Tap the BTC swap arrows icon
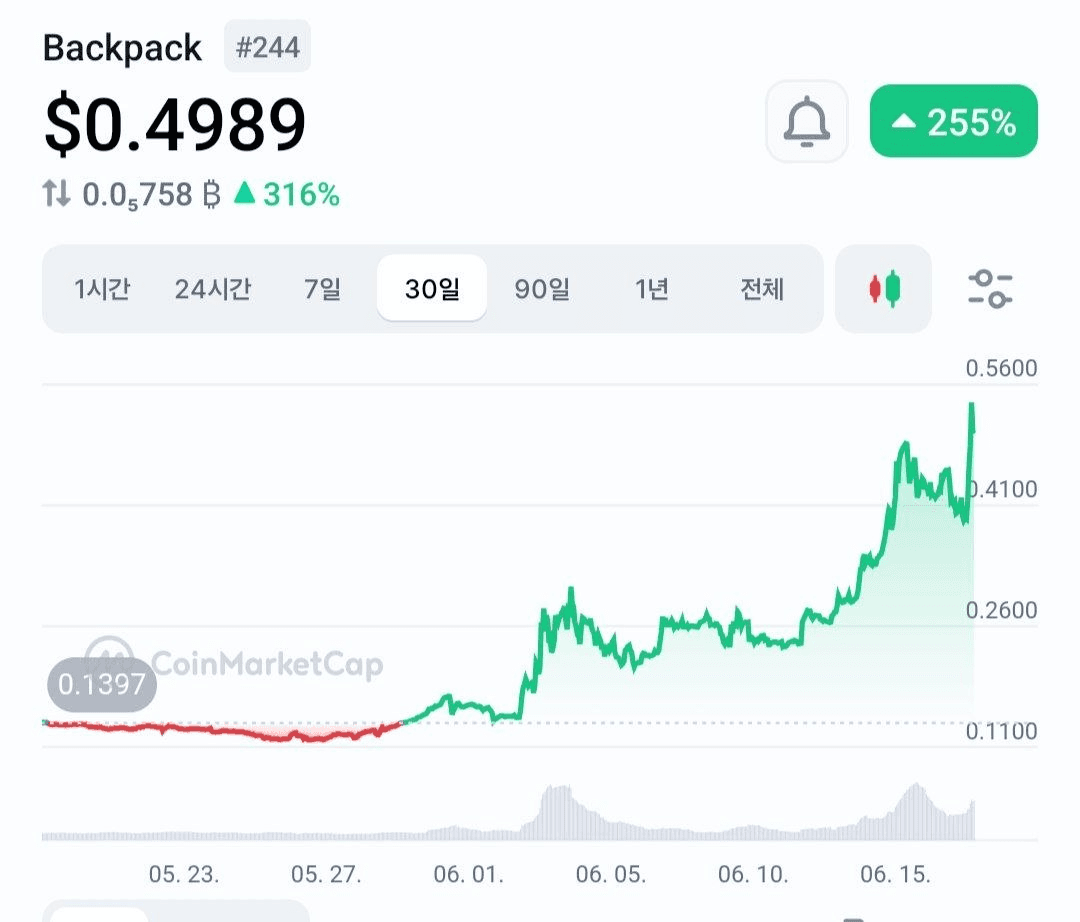1080x922 pixels. point(56,194)
